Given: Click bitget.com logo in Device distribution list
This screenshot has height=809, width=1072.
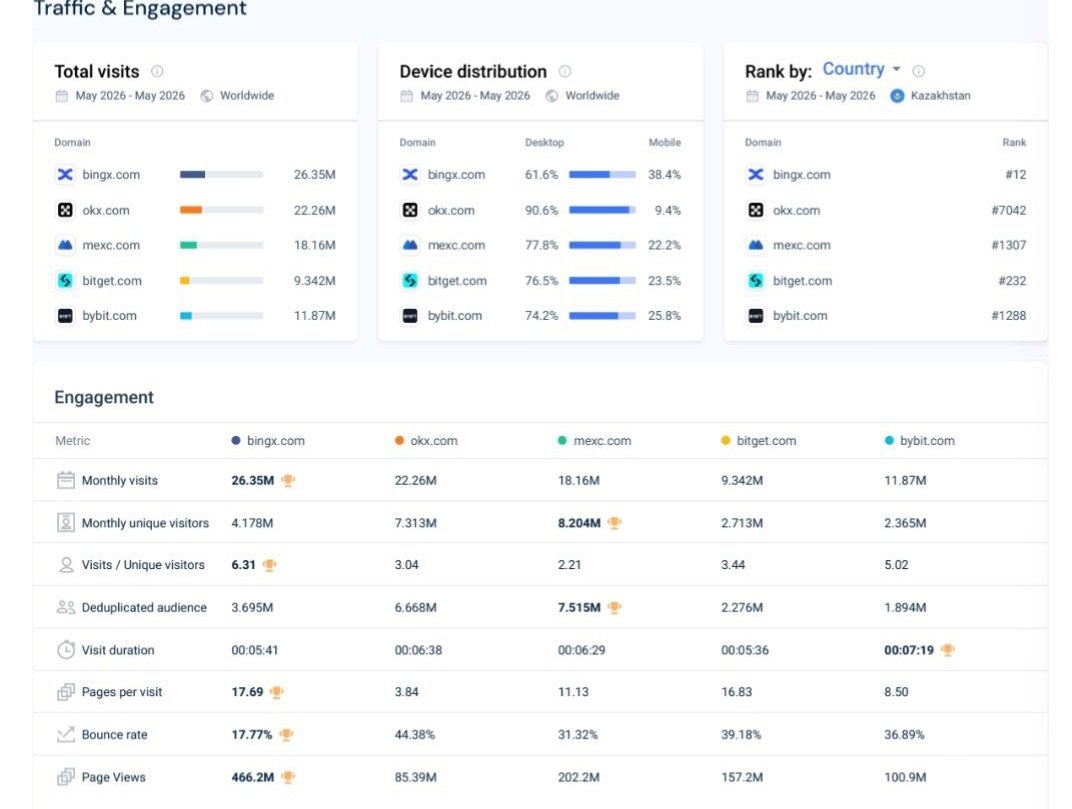Looking at the screenshot, I should (410, 280).
